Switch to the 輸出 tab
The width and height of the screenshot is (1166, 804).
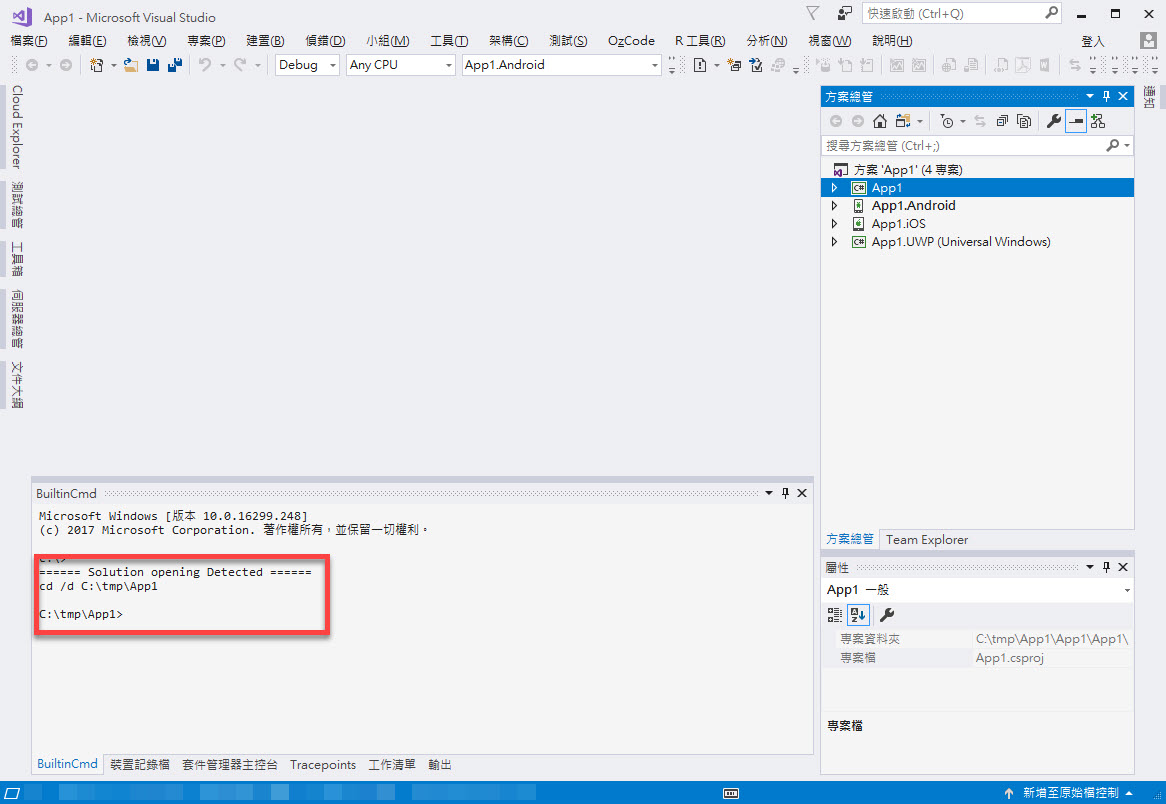tap(440, 765)
